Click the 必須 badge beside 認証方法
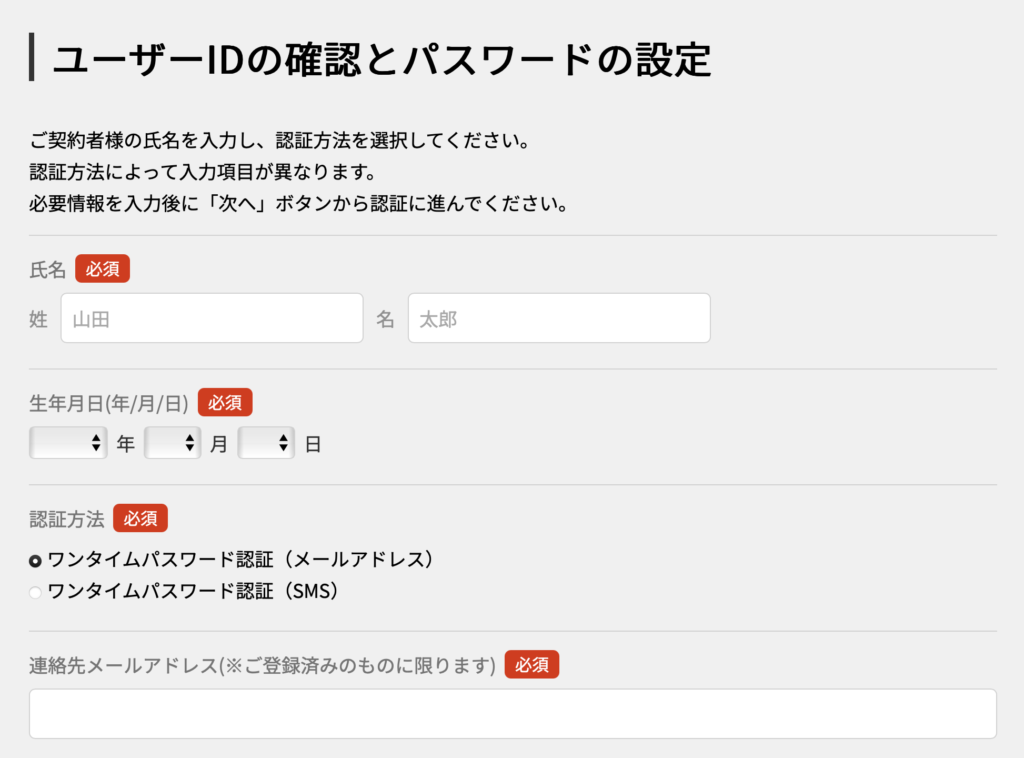Viewport: 1024px width, 758px height. tap(140, 518)
